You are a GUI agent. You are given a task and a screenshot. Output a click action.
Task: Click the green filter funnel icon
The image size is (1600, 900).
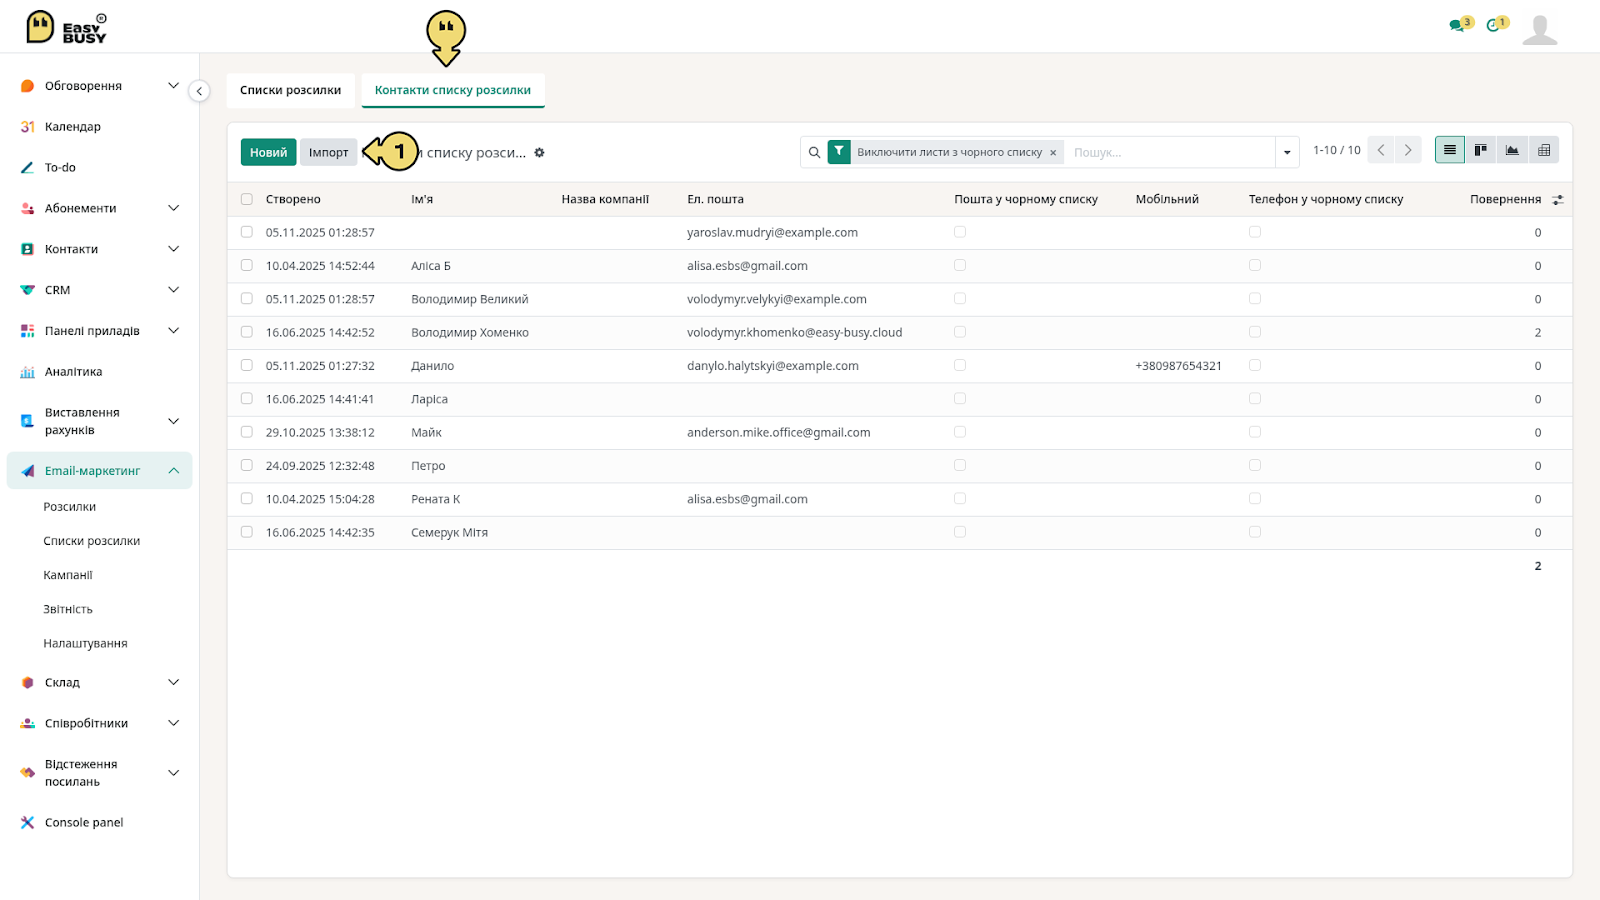coord(839,152)
